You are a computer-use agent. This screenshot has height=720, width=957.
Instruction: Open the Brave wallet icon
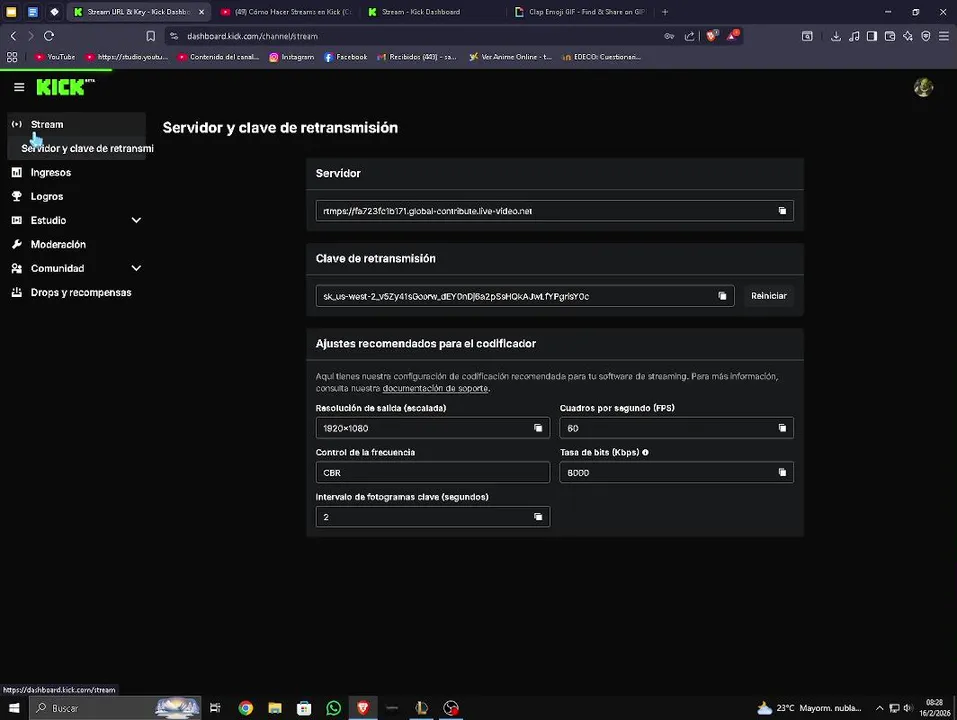(890, 36)
